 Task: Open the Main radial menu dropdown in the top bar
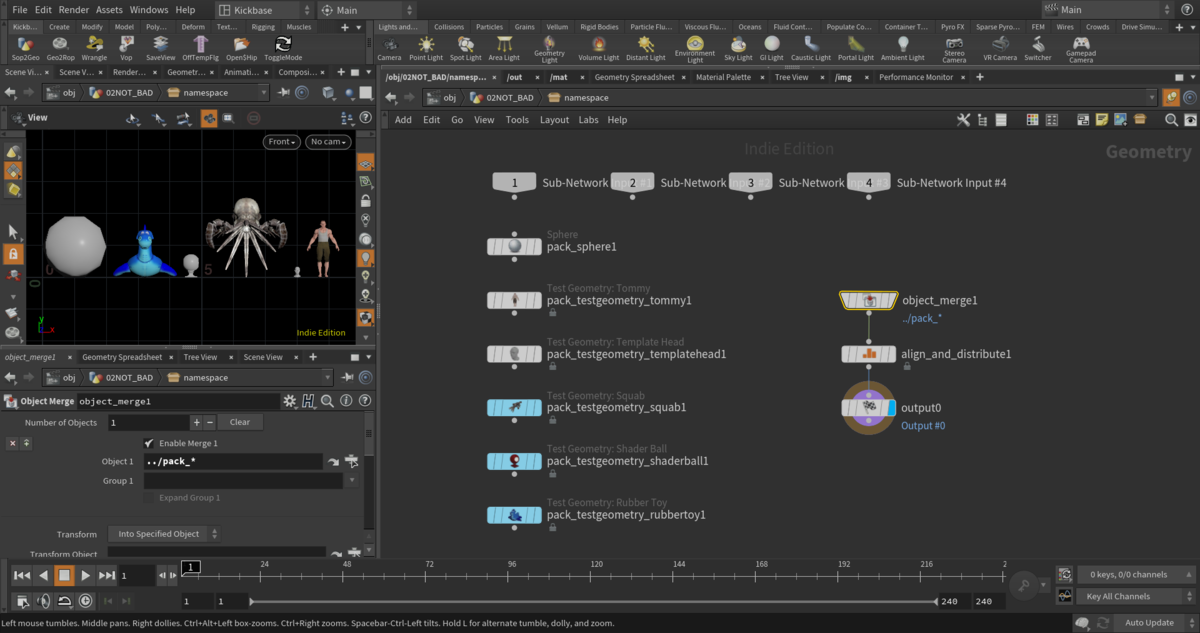366,10
